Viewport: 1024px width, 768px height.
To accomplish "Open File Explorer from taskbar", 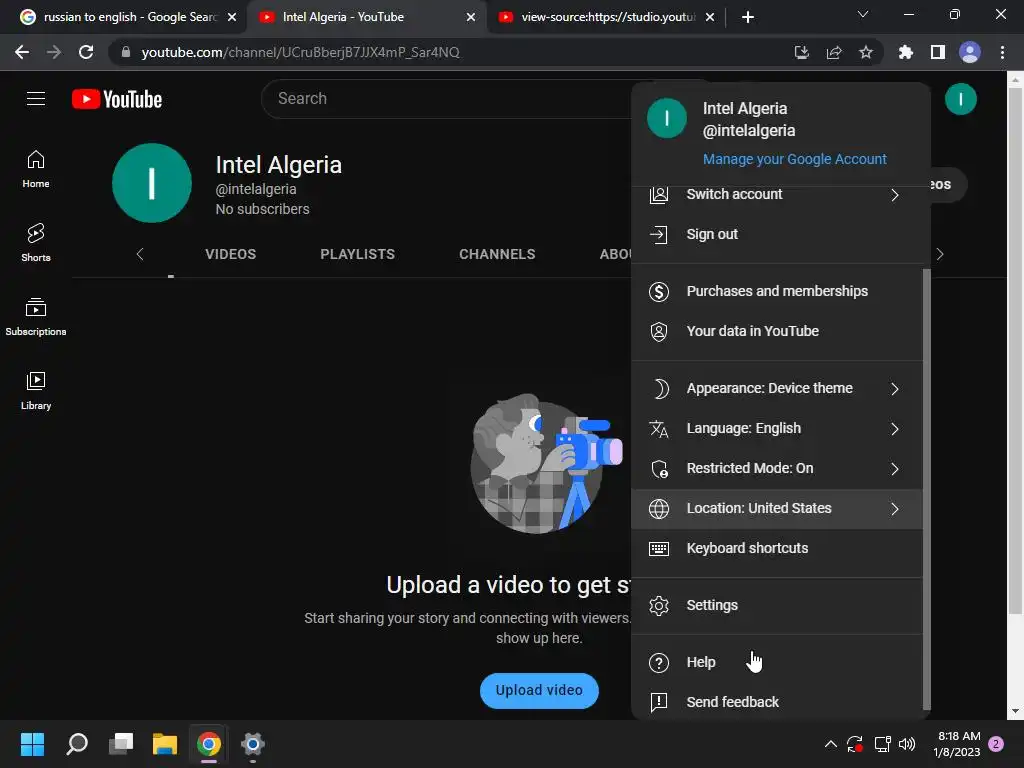I will pyautogui.click(x=165, y=744).
